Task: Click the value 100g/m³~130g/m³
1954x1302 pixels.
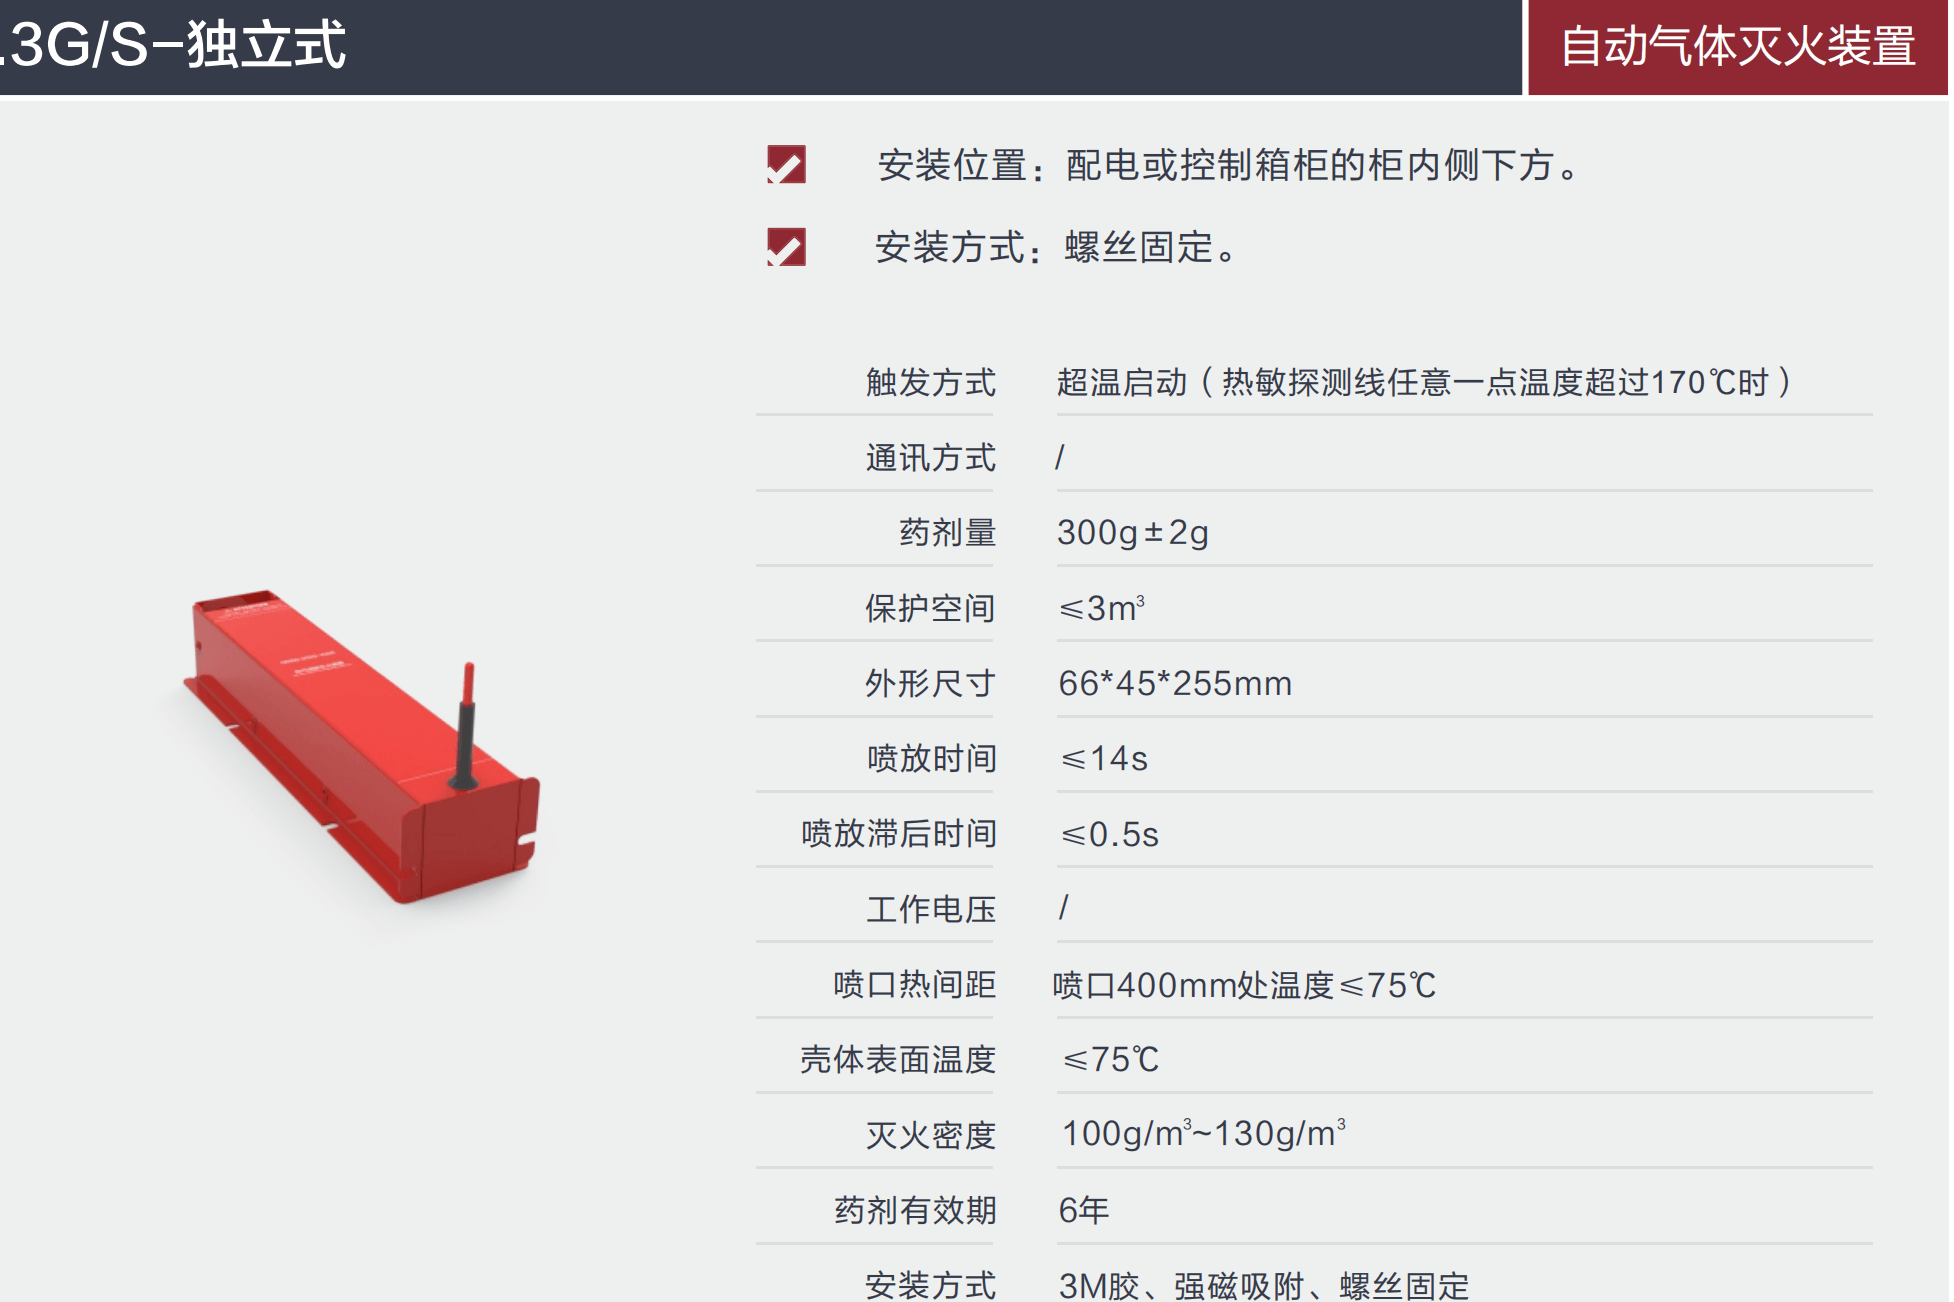Action: coord(1203,1133)
